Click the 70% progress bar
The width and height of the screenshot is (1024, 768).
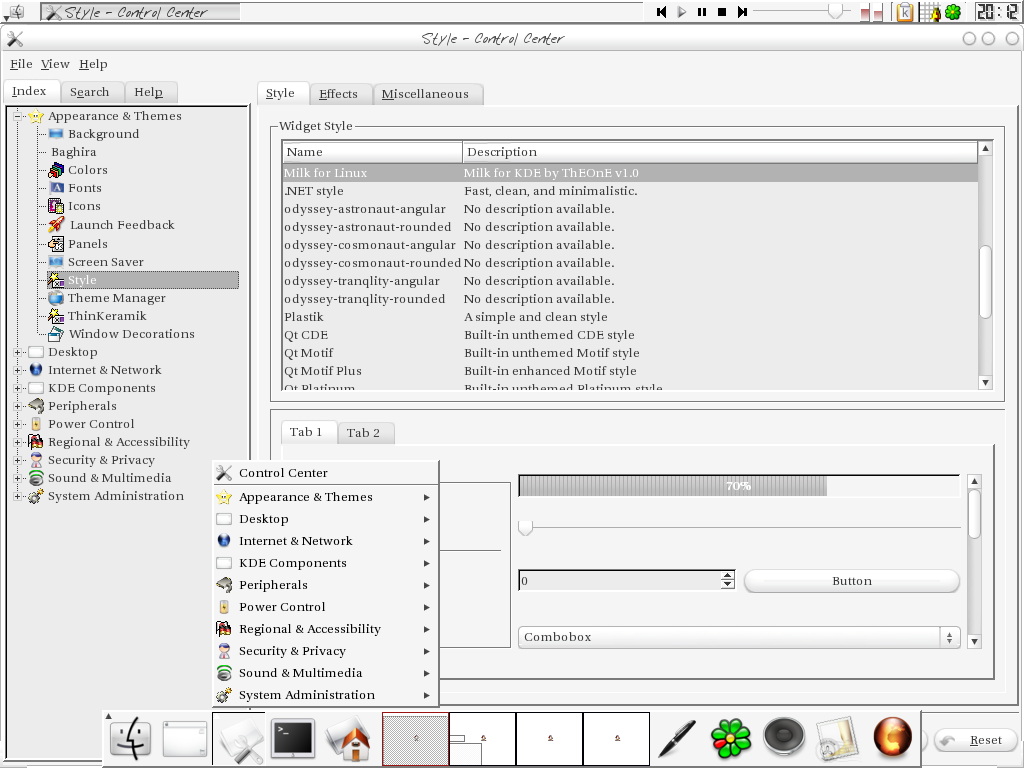(x=739, y=486)
